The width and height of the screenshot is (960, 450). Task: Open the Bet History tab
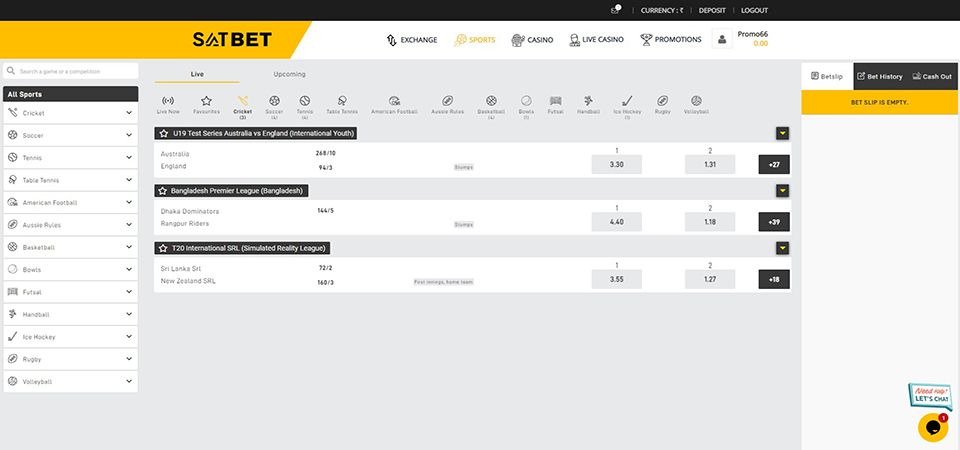coord(880,77)
